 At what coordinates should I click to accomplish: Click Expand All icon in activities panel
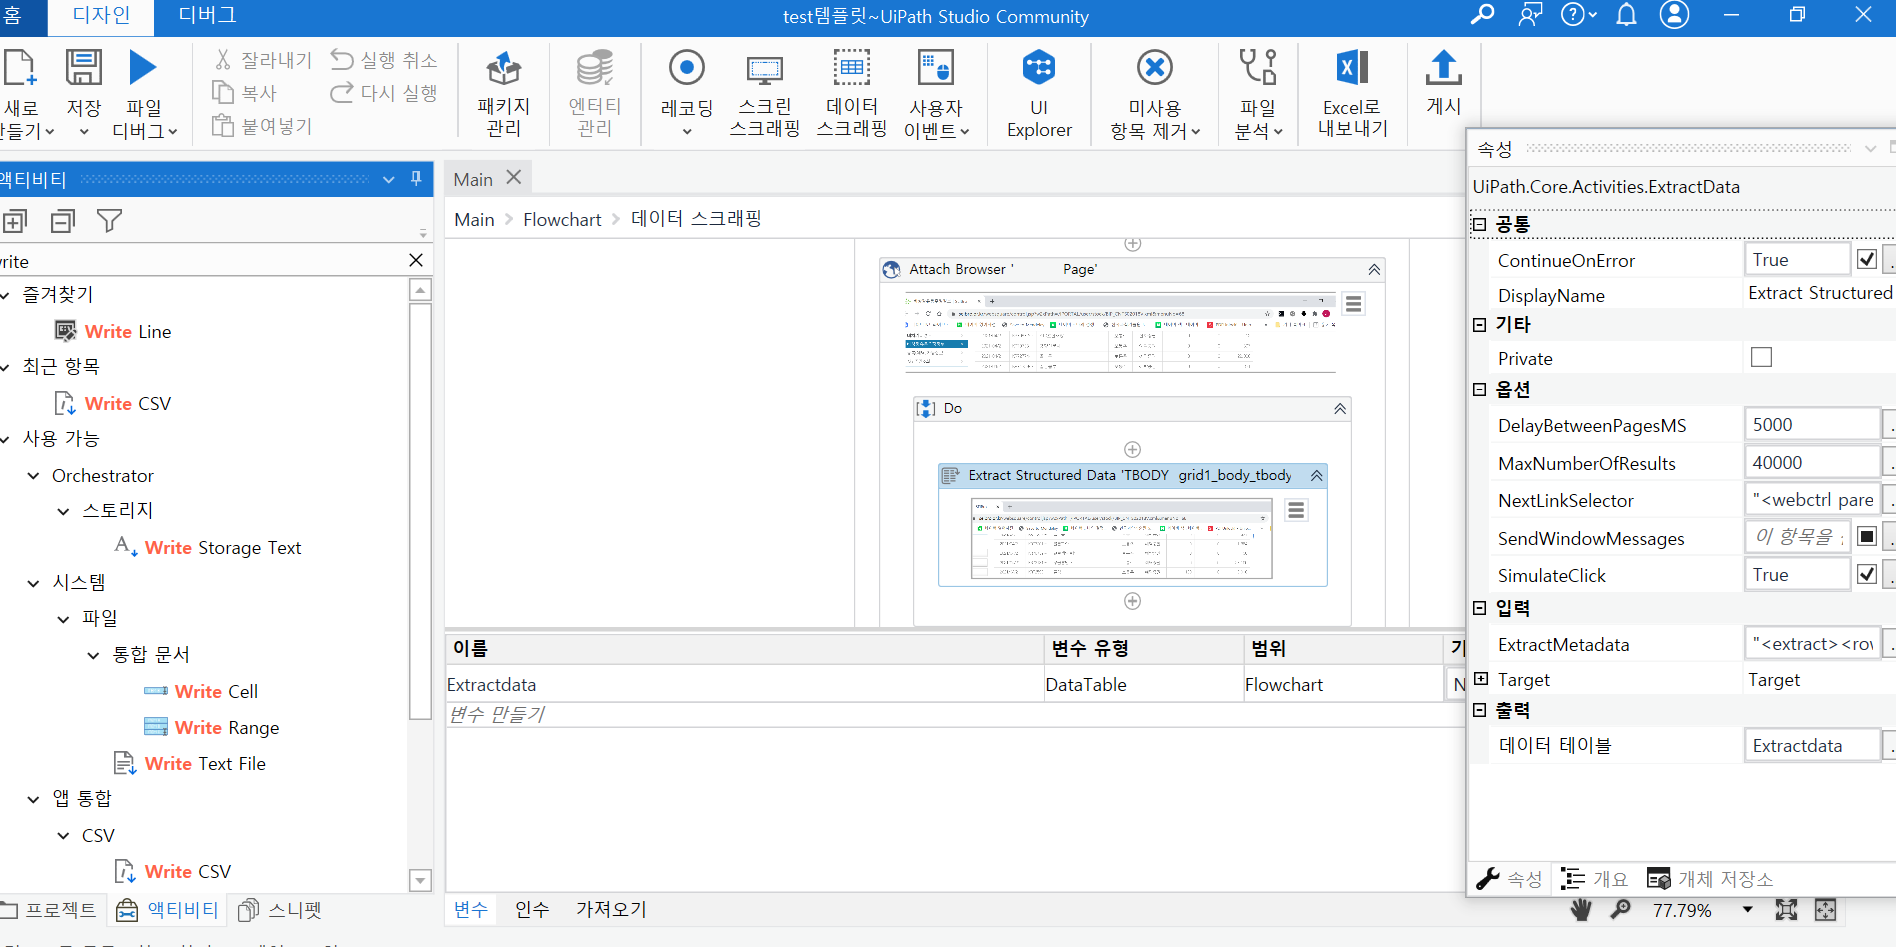coord(15,221)
